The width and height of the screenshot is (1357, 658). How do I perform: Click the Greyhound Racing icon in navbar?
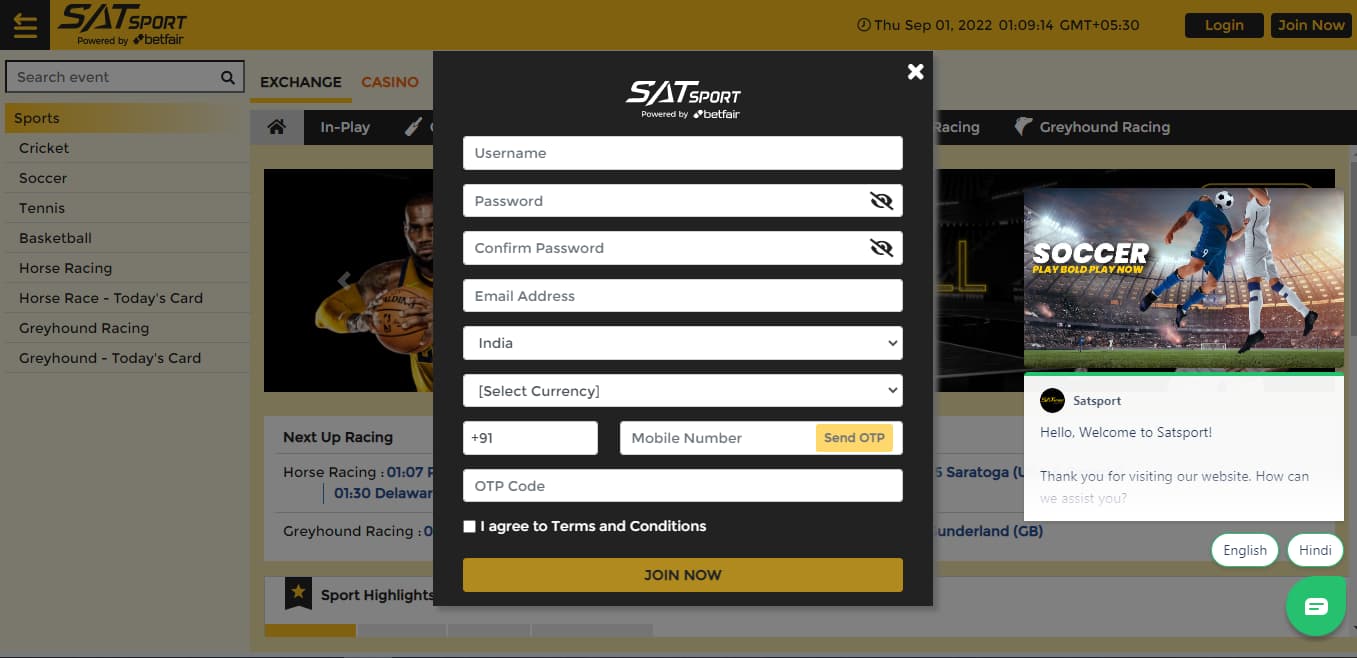(x=1022, y=127)
